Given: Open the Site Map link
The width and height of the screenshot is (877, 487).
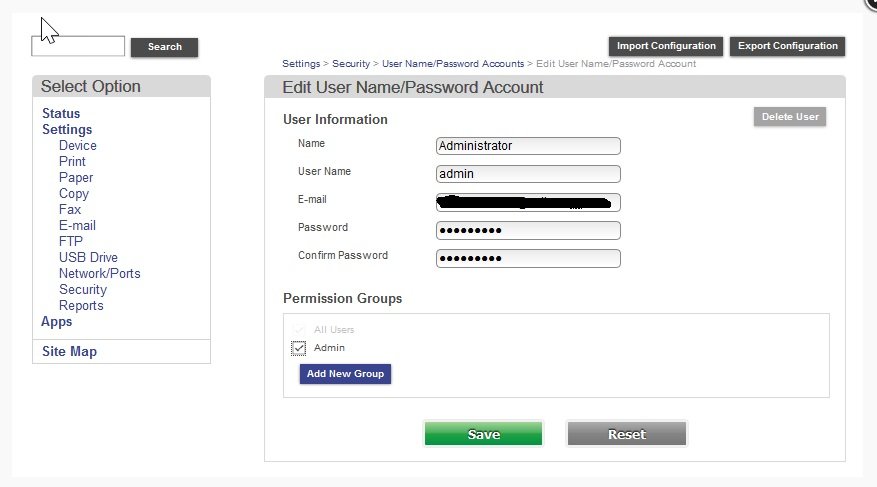Looking at the screenshot, I should (x=69, y=352).
